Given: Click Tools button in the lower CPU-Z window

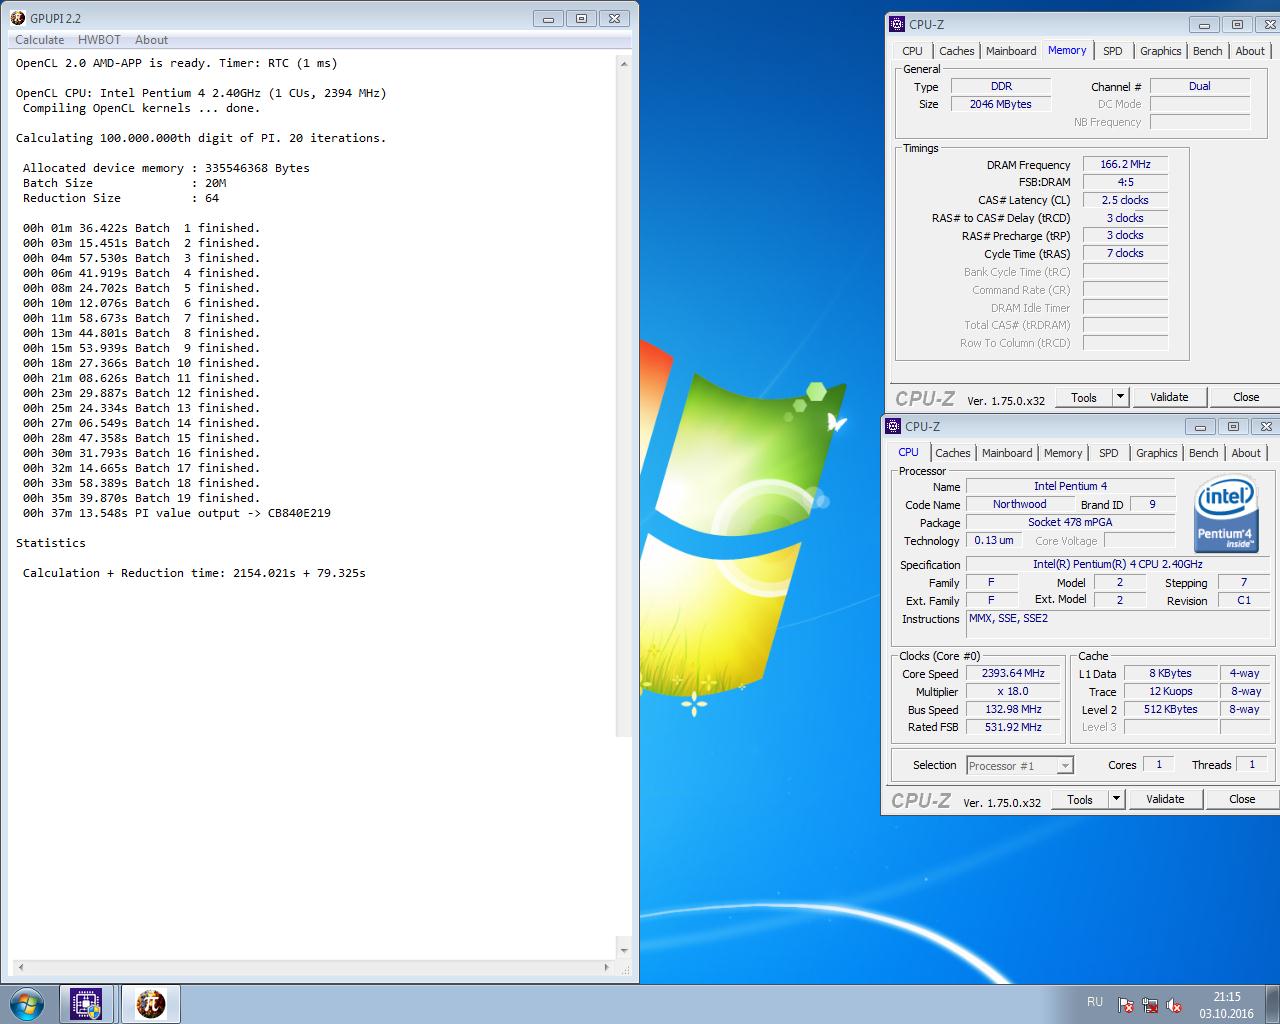Looking at the screenshot, I should coord(1080,799).
